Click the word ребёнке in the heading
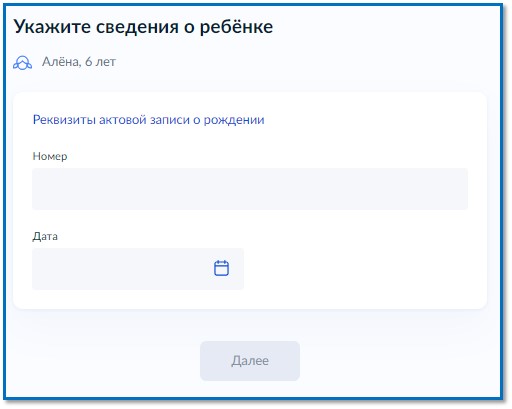 click(236, 26)
